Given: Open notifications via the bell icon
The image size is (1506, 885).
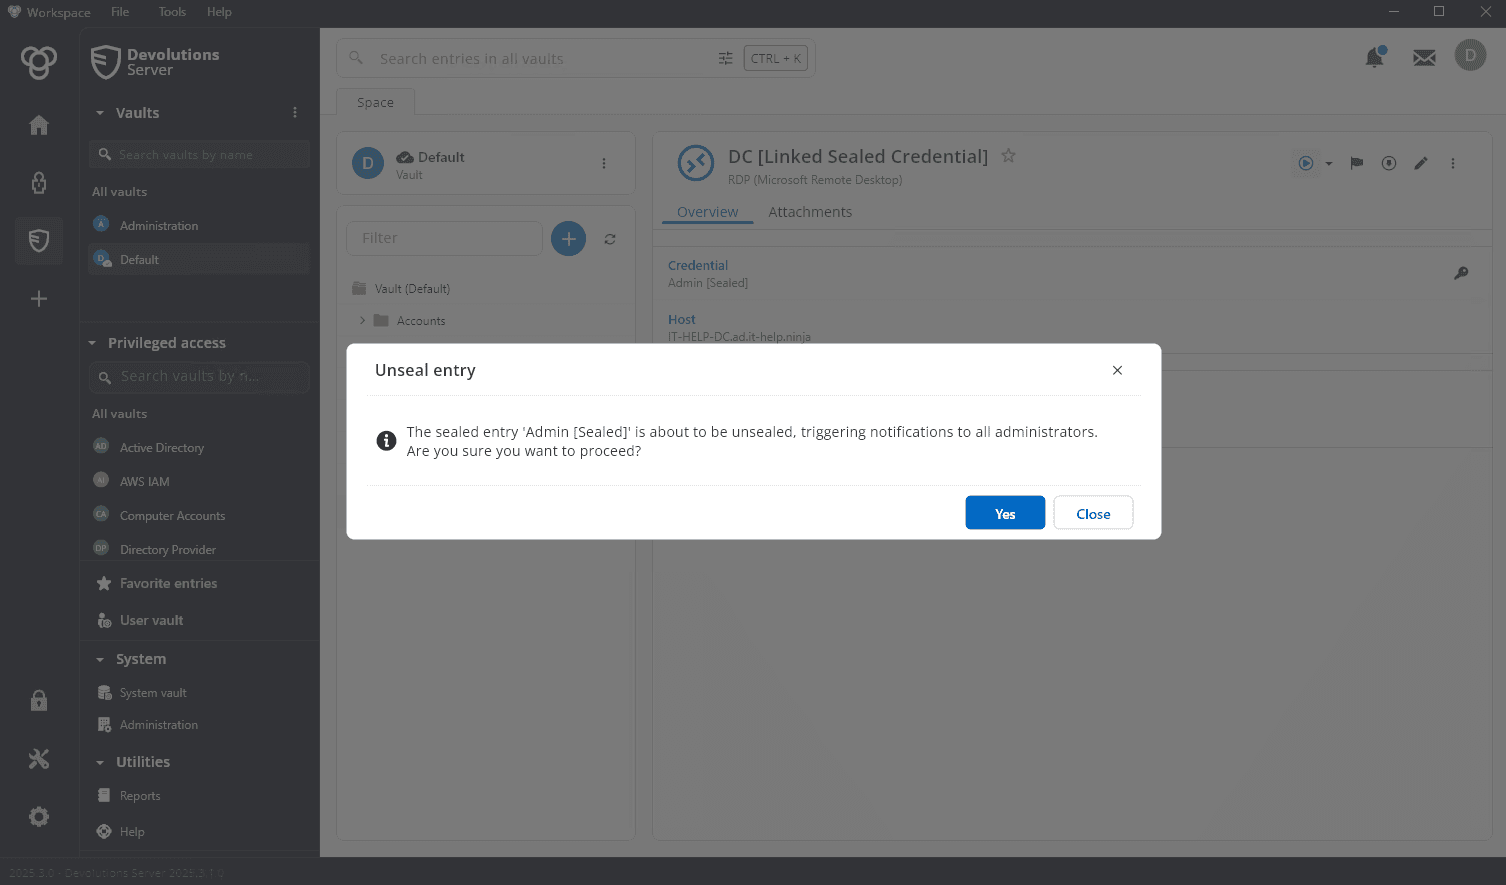Looking at the screenshot, I should pyautogui.click(x=1374, y=57).
